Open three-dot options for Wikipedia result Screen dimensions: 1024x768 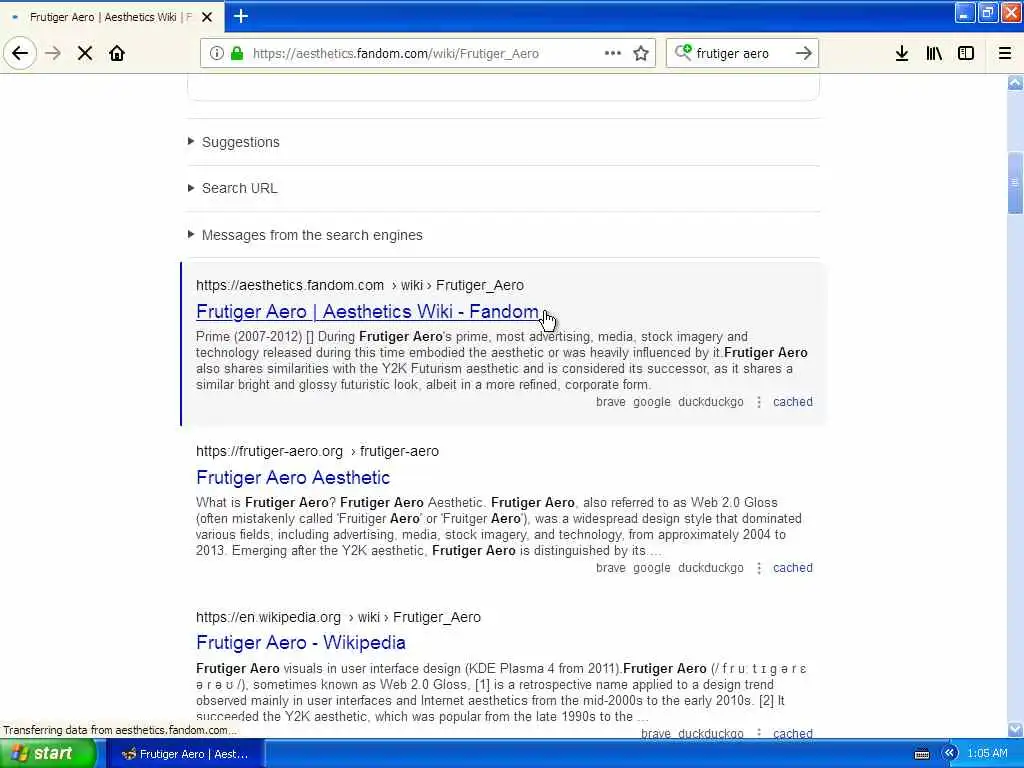(758, 733)
